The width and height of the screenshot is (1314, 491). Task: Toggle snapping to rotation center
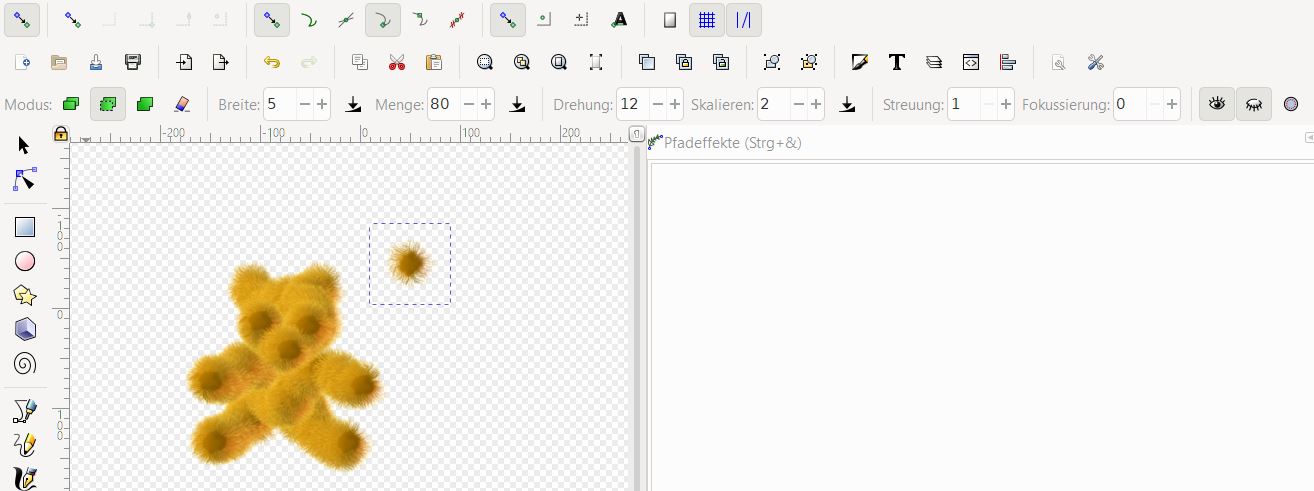point(582,19)
